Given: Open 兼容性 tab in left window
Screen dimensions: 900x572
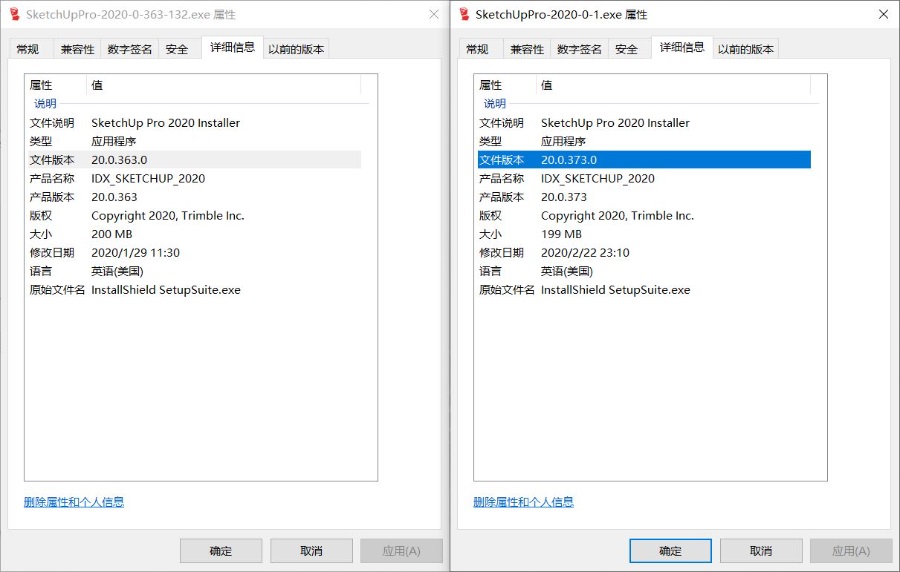Looking at the screenshot, I should [77, 49].
